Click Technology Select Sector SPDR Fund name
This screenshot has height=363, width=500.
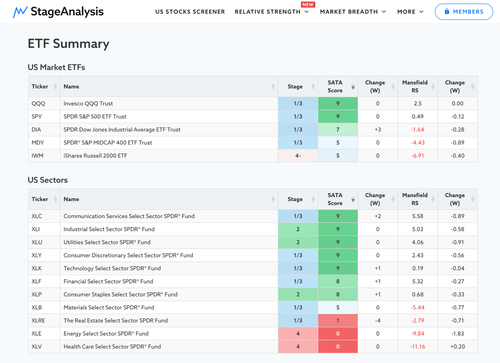click(112, 268)
